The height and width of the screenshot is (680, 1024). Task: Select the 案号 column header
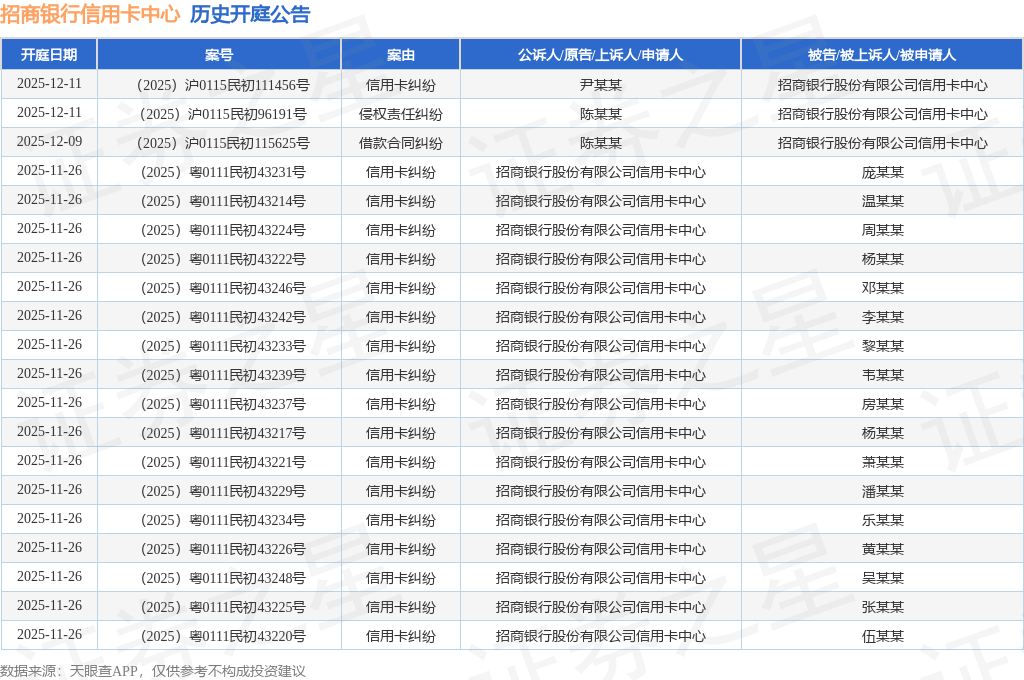tap(219, 55)
